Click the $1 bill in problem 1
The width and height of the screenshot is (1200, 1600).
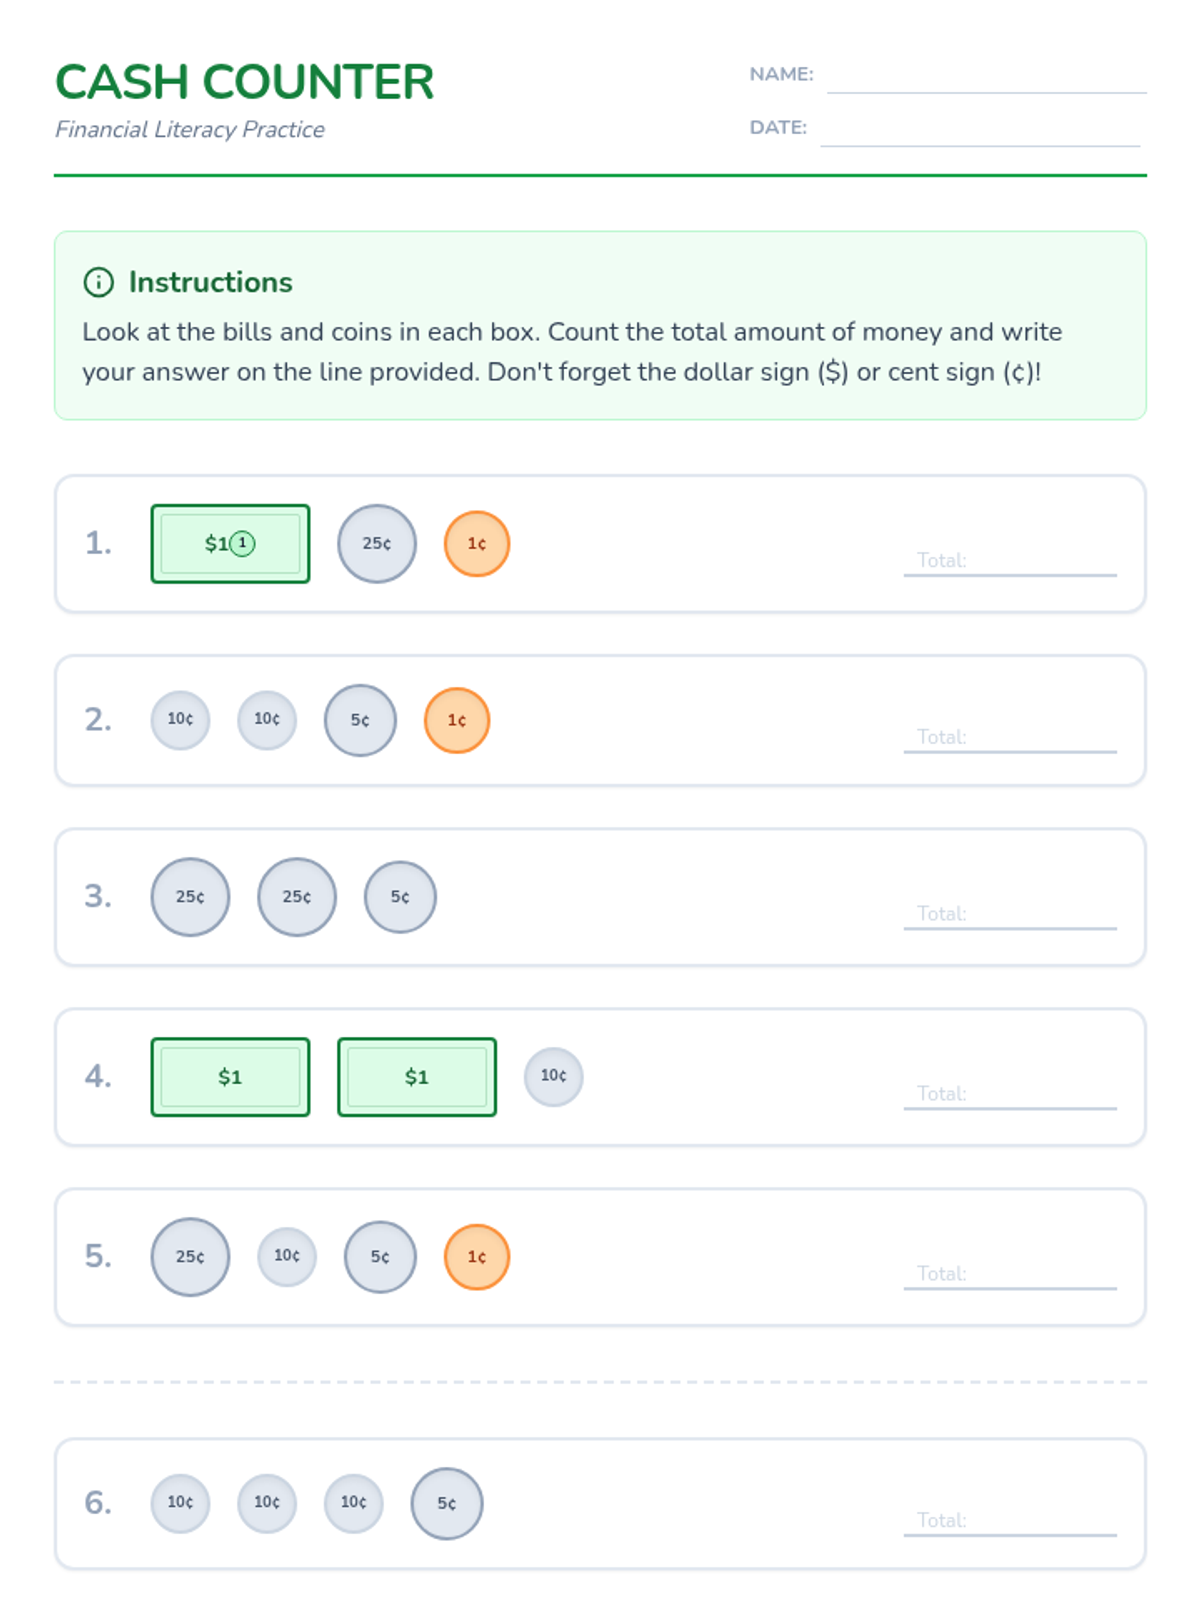(x=230, y=544)
